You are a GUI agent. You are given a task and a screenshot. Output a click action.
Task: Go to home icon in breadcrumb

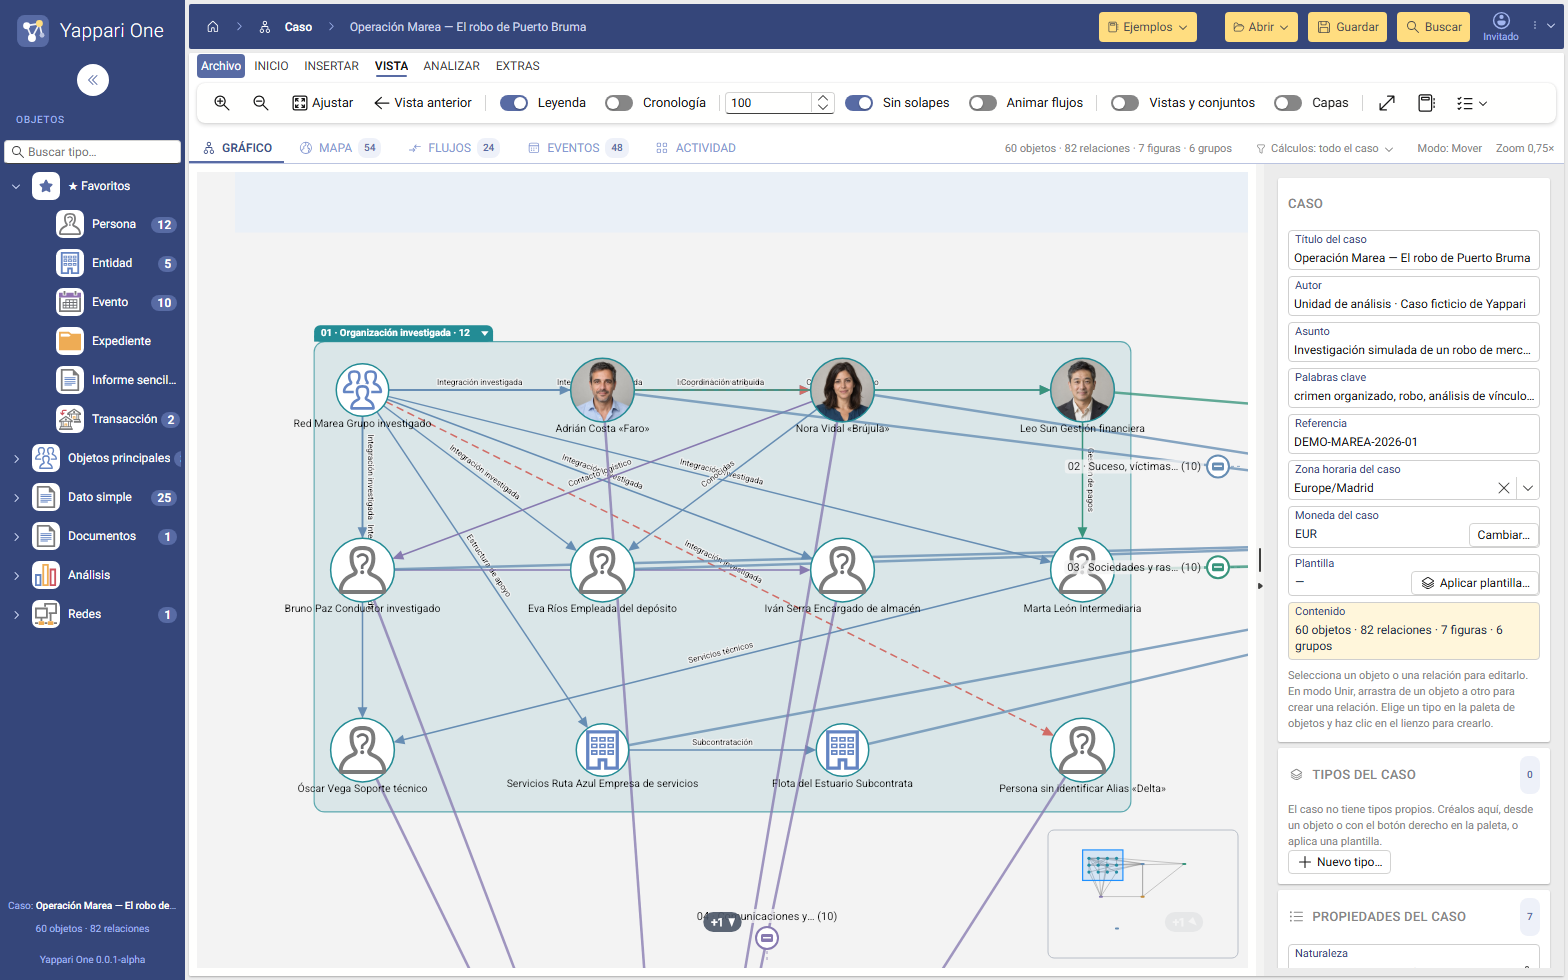[x=213, y=27]
